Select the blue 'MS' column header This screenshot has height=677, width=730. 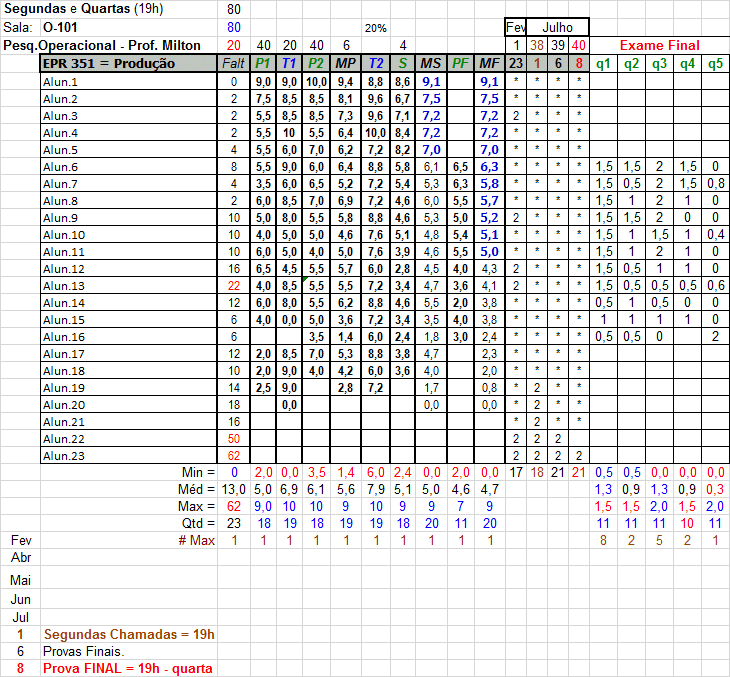[x=430, y=64]
